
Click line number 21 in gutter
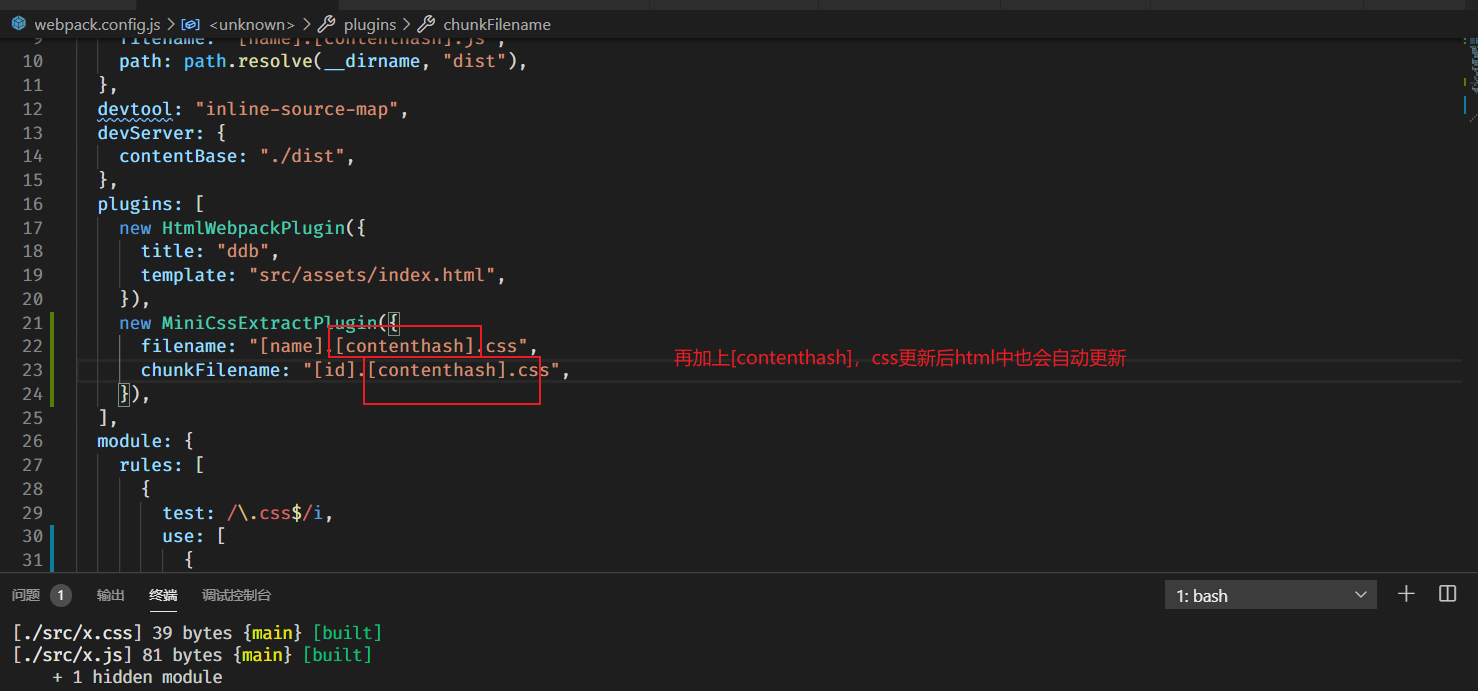point(33,322)
